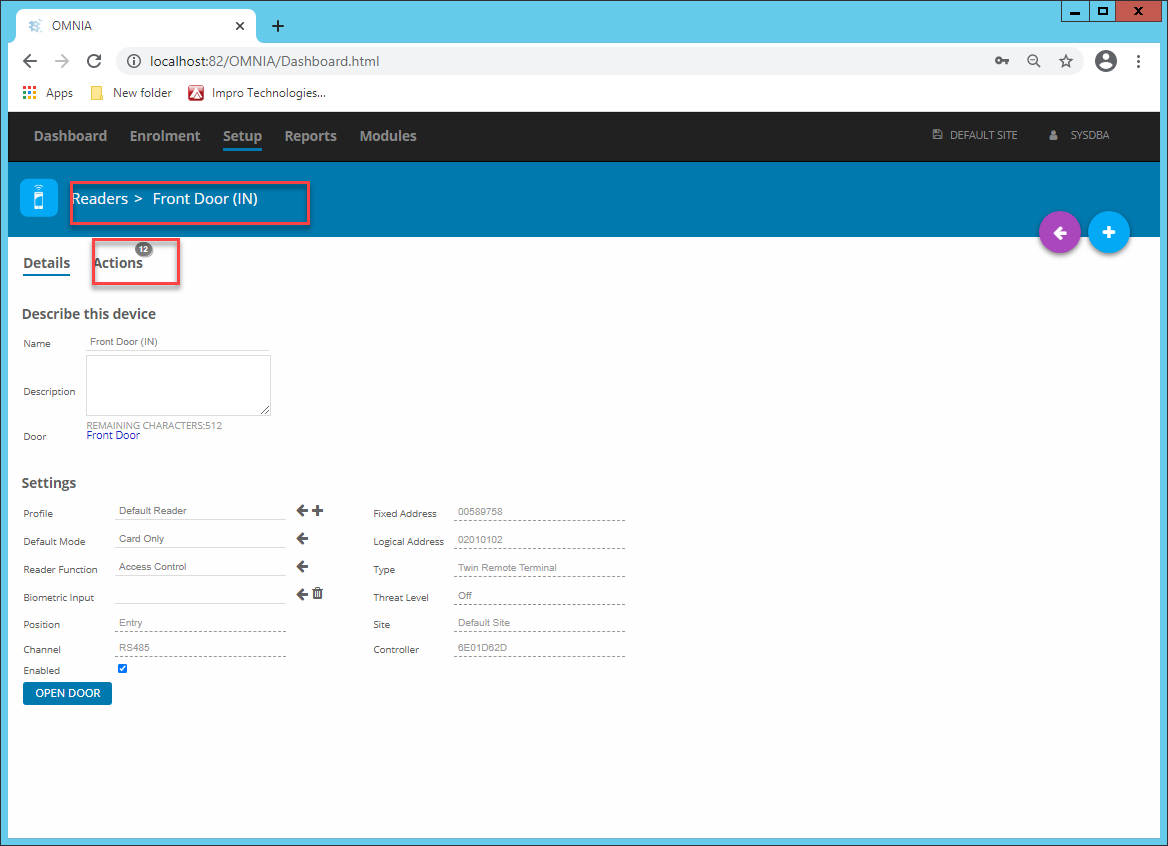Click the DEFAULT SITE label
The width and height of the screenshot is (1168, 846).
tap(983, 136)
